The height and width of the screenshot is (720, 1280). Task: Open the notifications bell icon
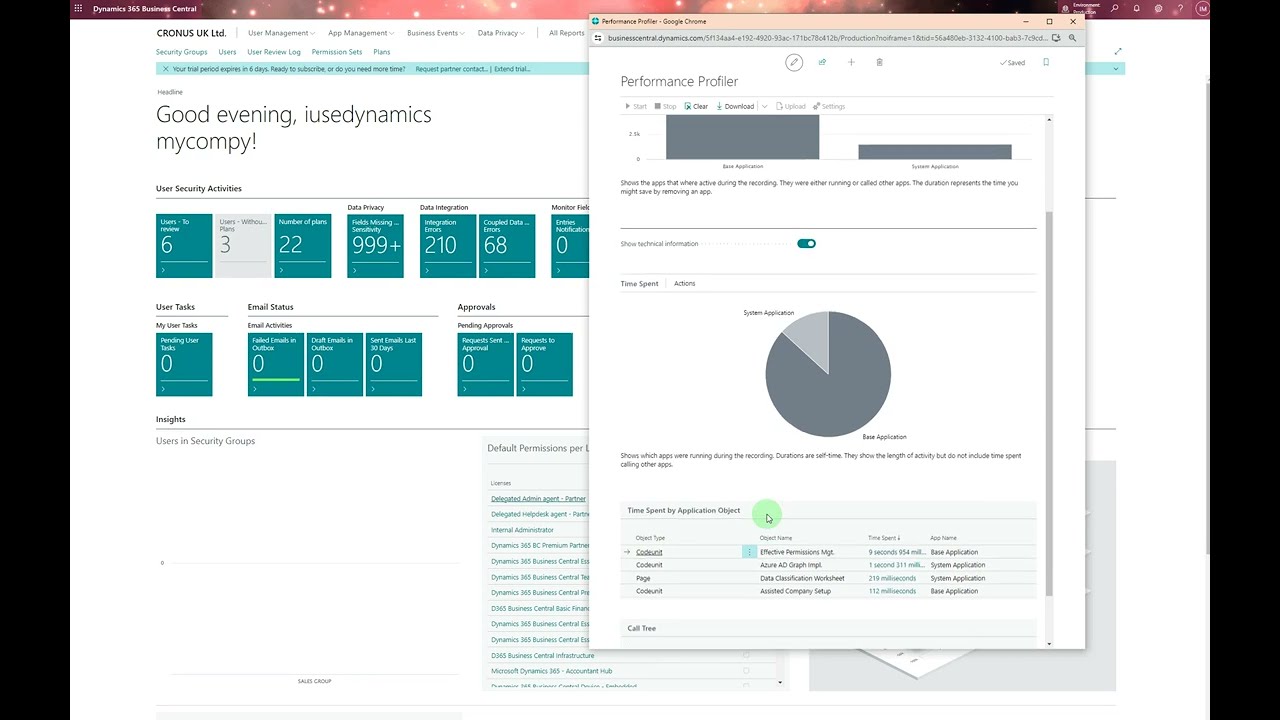click(x=1137, y=9)
